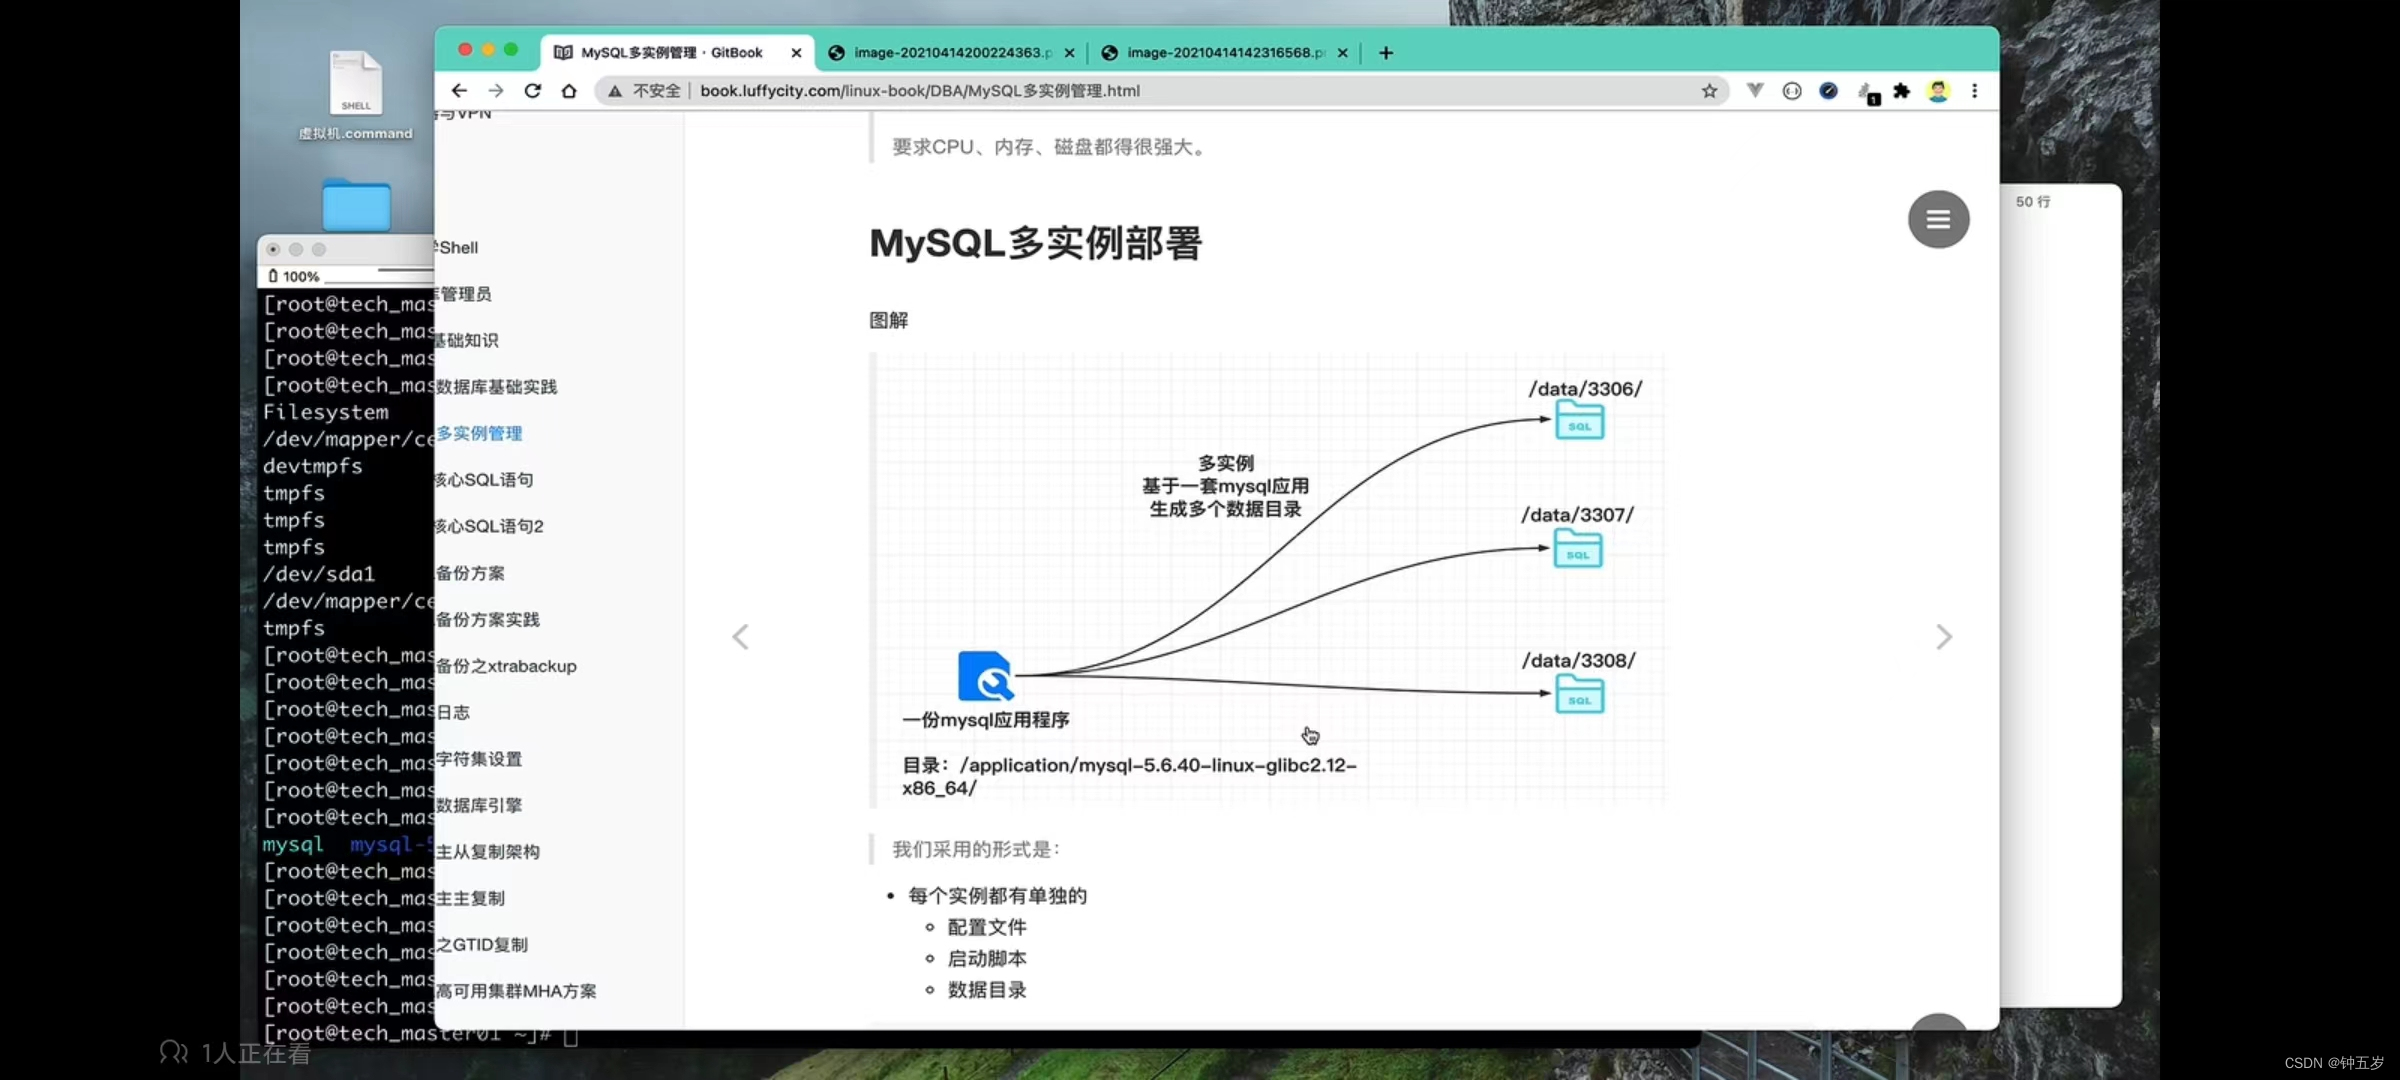
Task: Click the round blue compass extension icon
Action: (x=1828, y=91)
